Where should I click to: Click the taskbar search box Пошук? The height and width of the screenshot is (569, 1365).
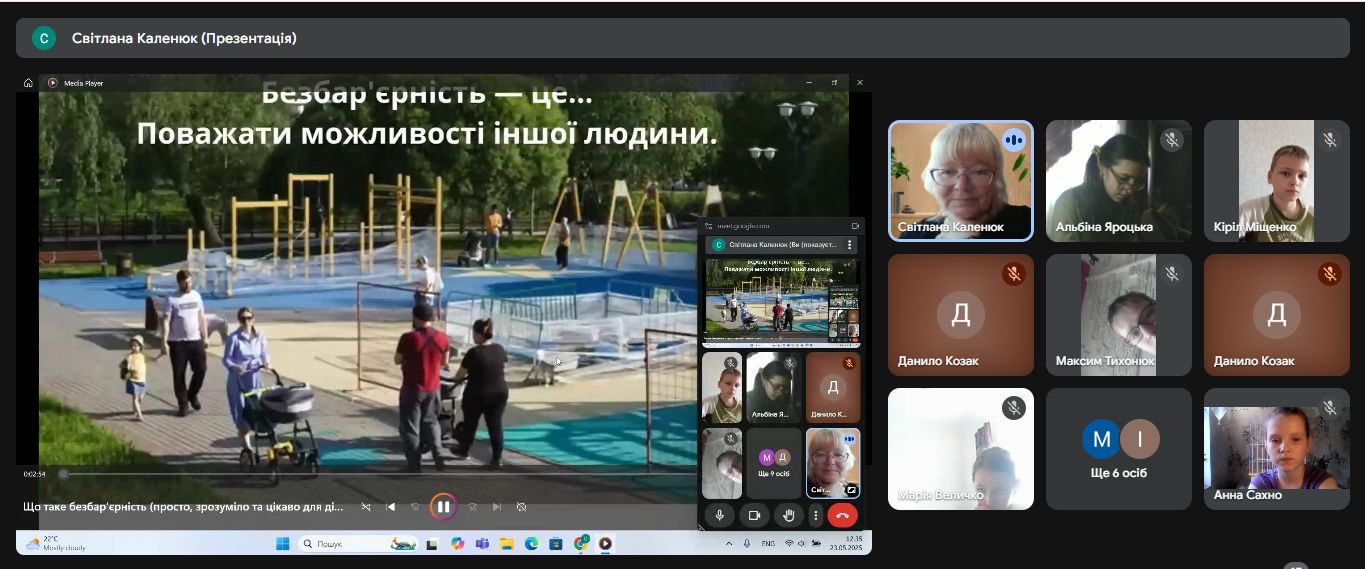(x=345, y=543)
